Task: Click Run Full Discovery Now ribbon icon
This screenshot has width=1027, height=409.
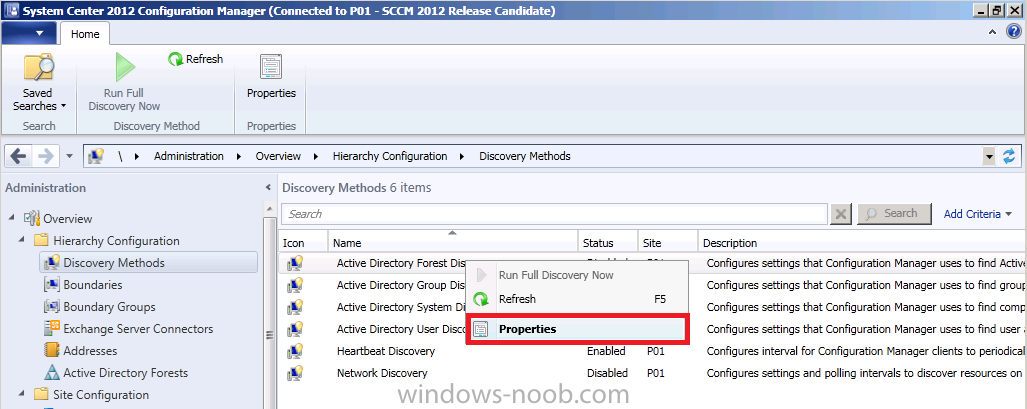Action: pyautogui.click(x=124, y=68)
